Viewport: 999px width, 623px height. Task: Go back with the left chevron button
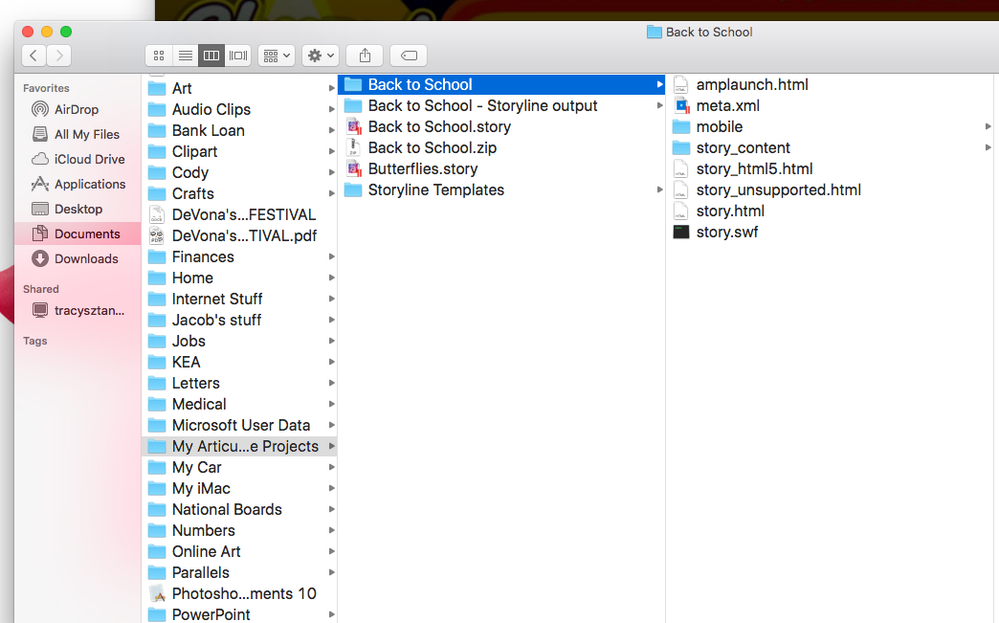click(x=34, y=55)
